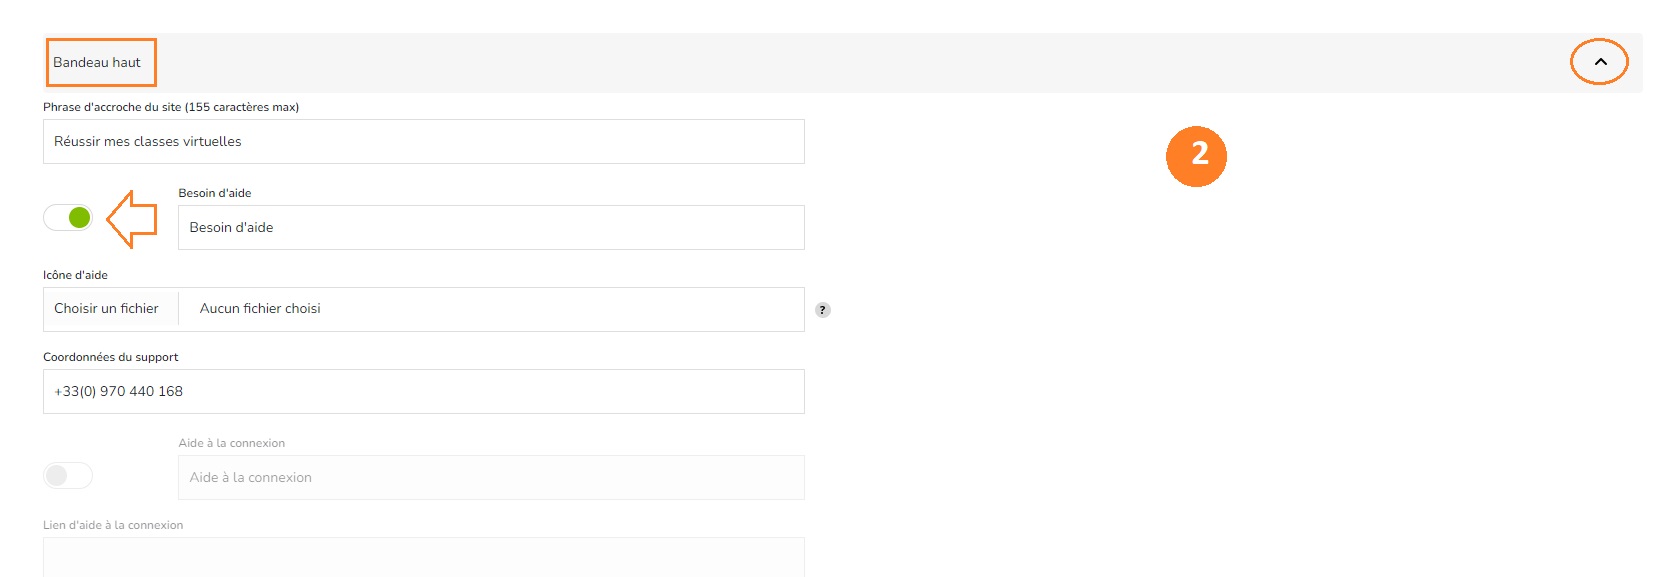Collapse the Bandeau haut section chevron

pyautogui.click(x=1600, y=62)
